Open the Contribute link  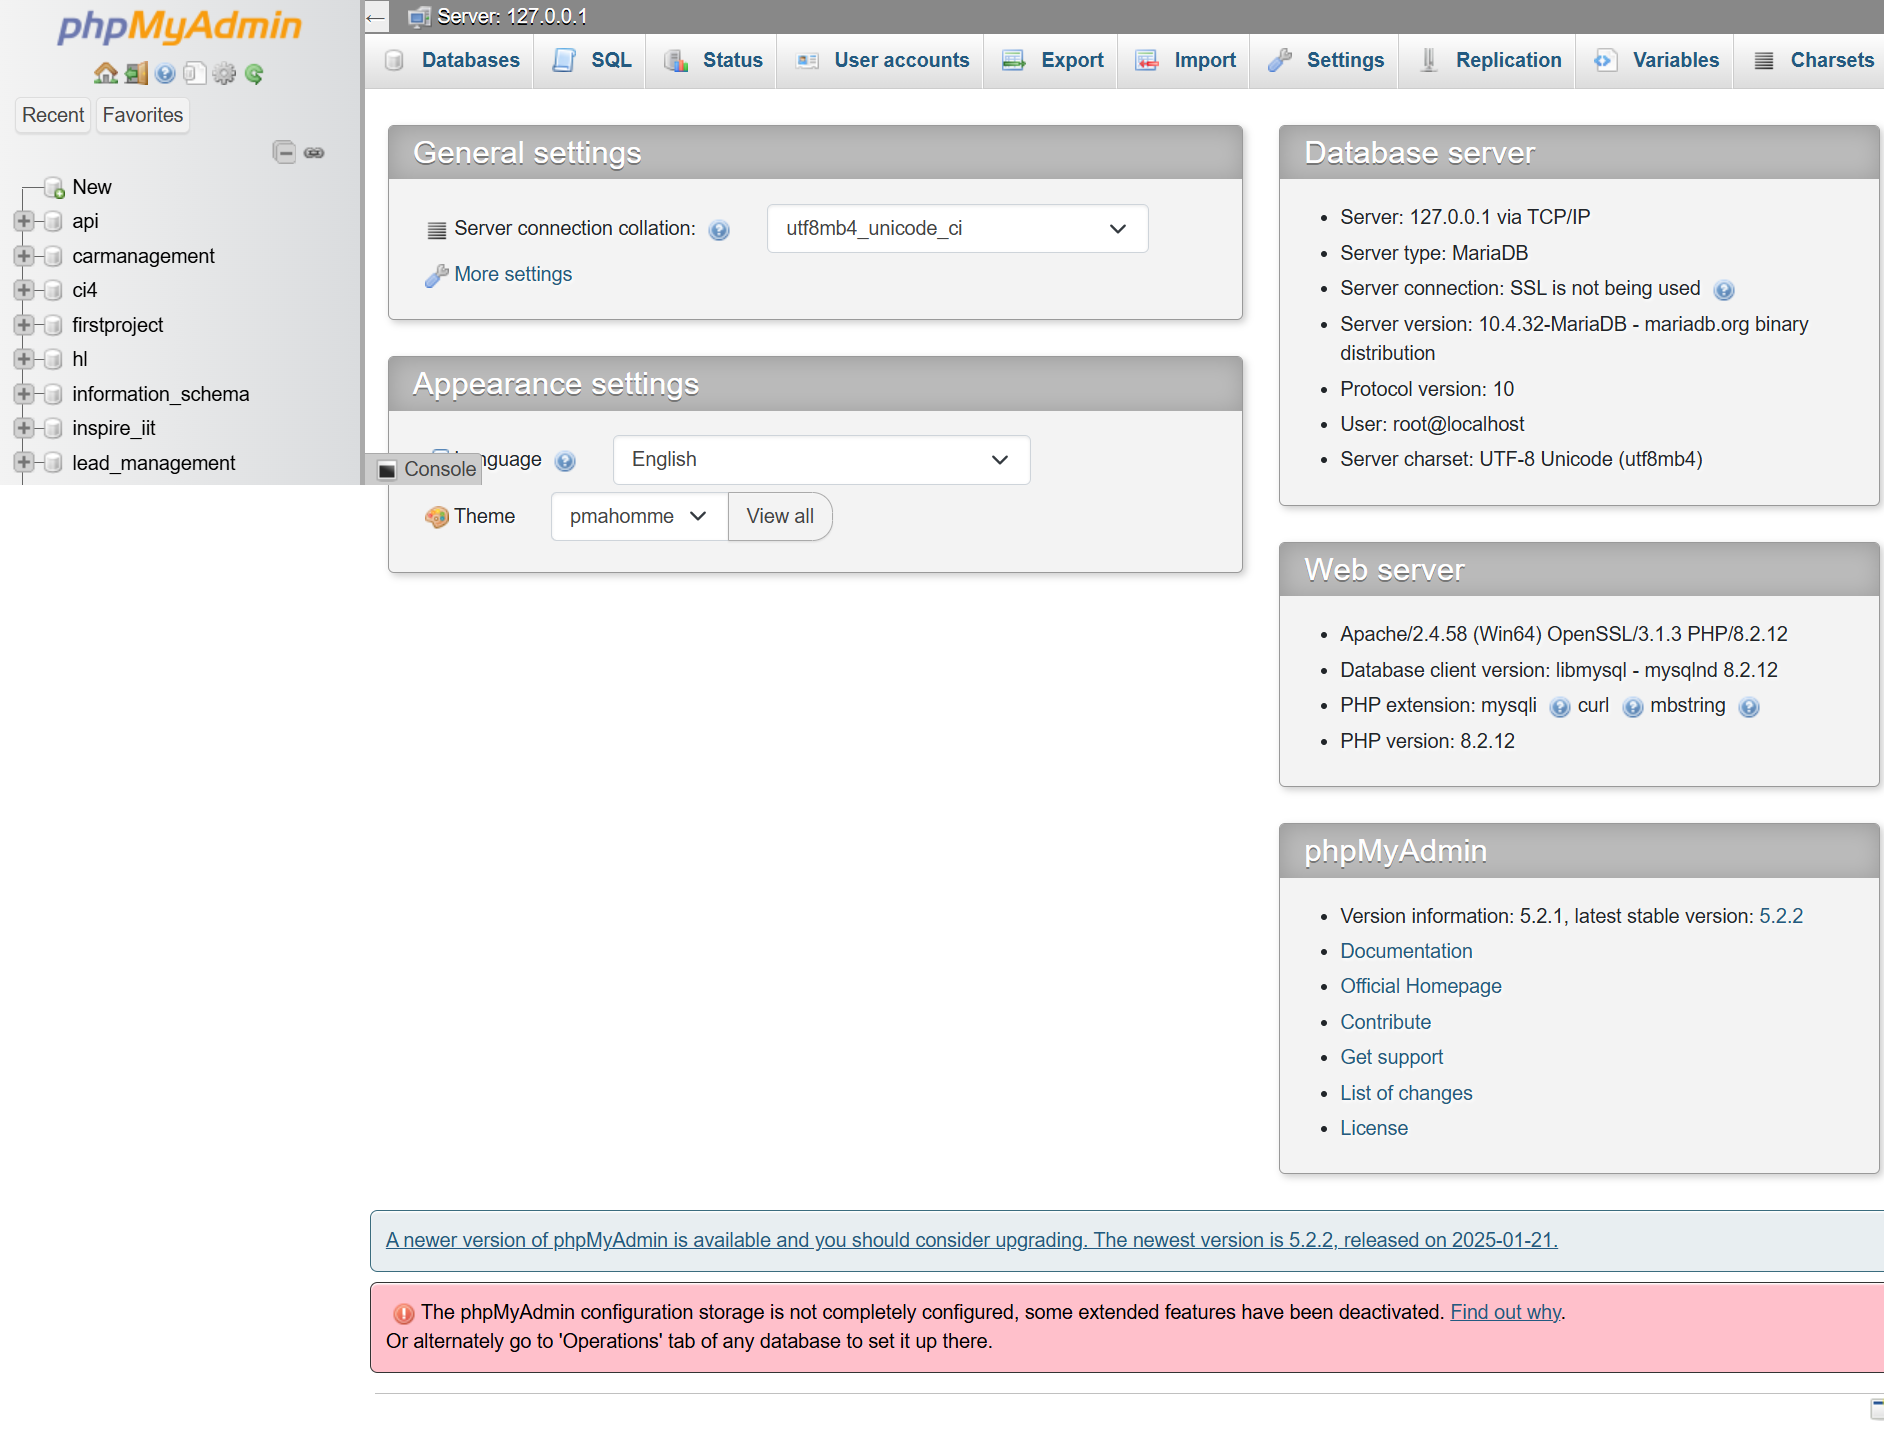point(1385,1022)
